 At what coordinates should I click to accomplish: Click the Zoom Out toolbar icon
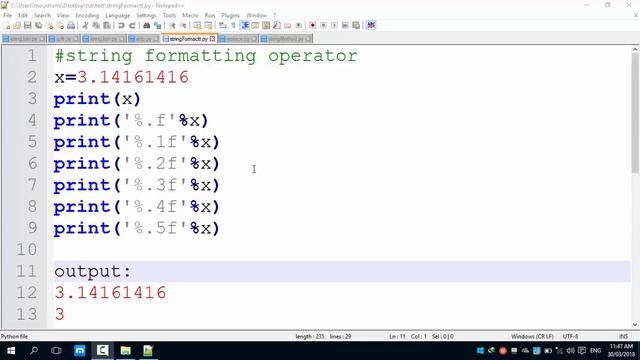click(183, 25)
